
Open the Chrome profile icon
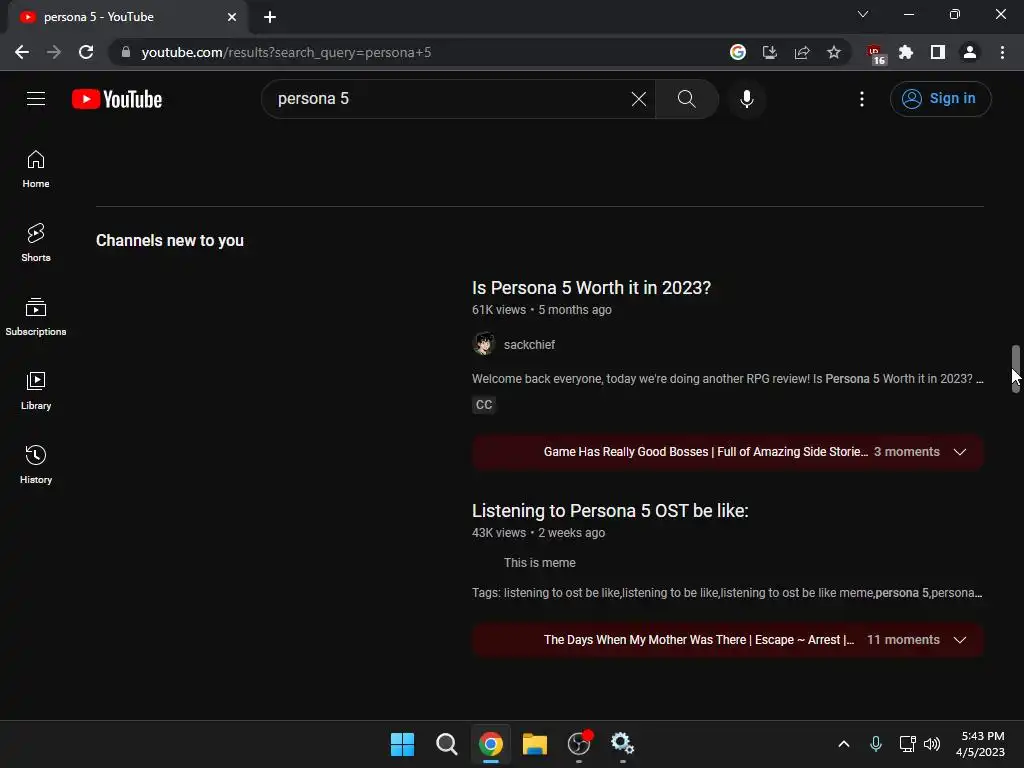pyautogui.click(x=969, y=52)
